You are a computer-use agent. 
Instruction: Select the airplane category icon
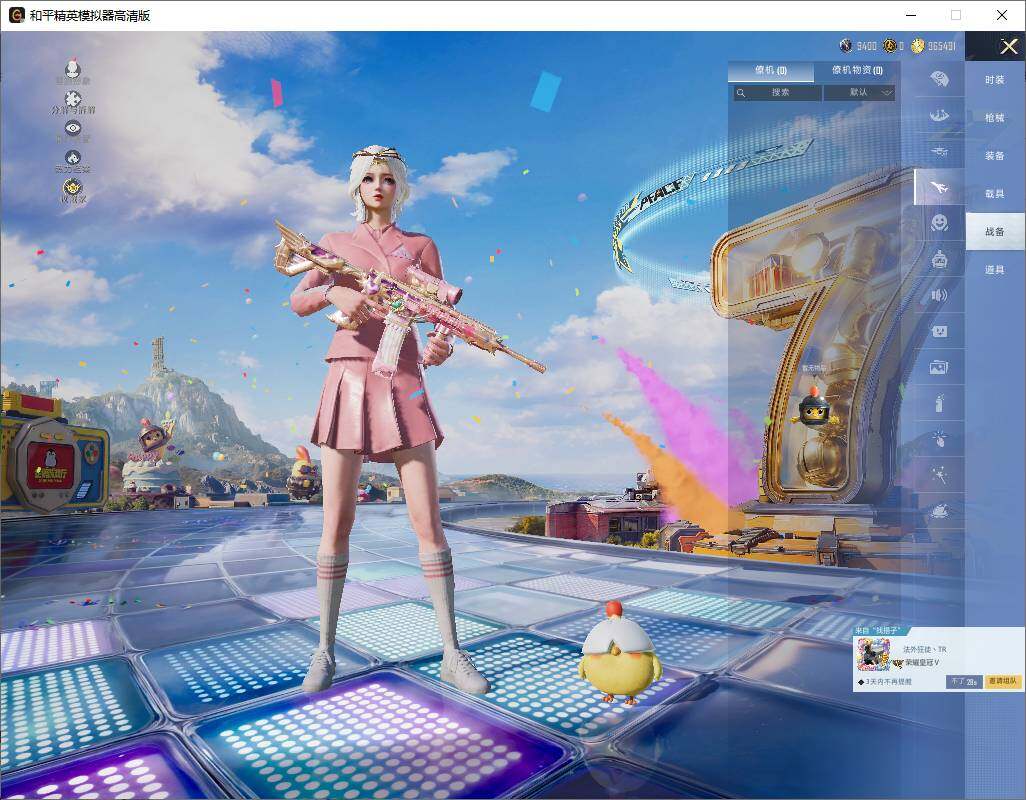tap(939, 188)
